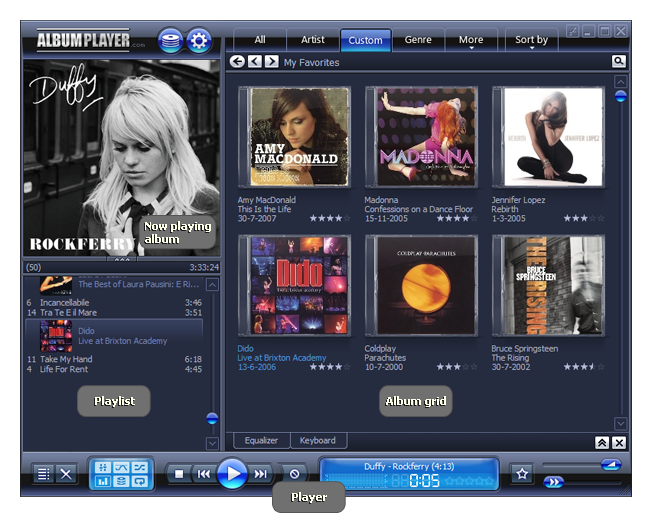Open settings with the gear icon
This screenshot has width=652, height=517.
click(198, 41)
